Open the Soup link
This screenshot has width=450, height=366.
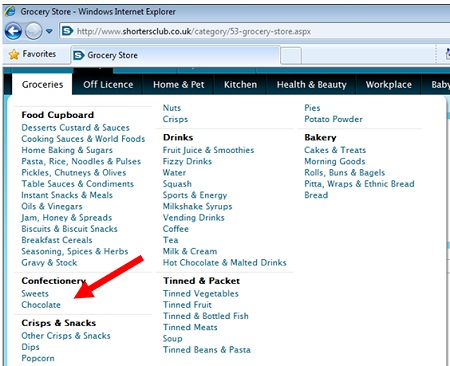pos(173,339)
